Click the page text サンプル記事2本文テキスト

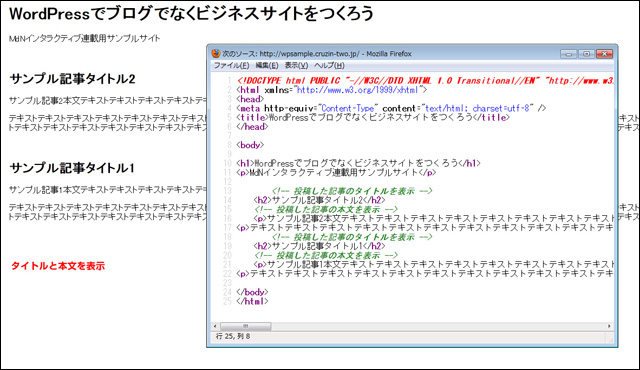click(x=107, y=100)
